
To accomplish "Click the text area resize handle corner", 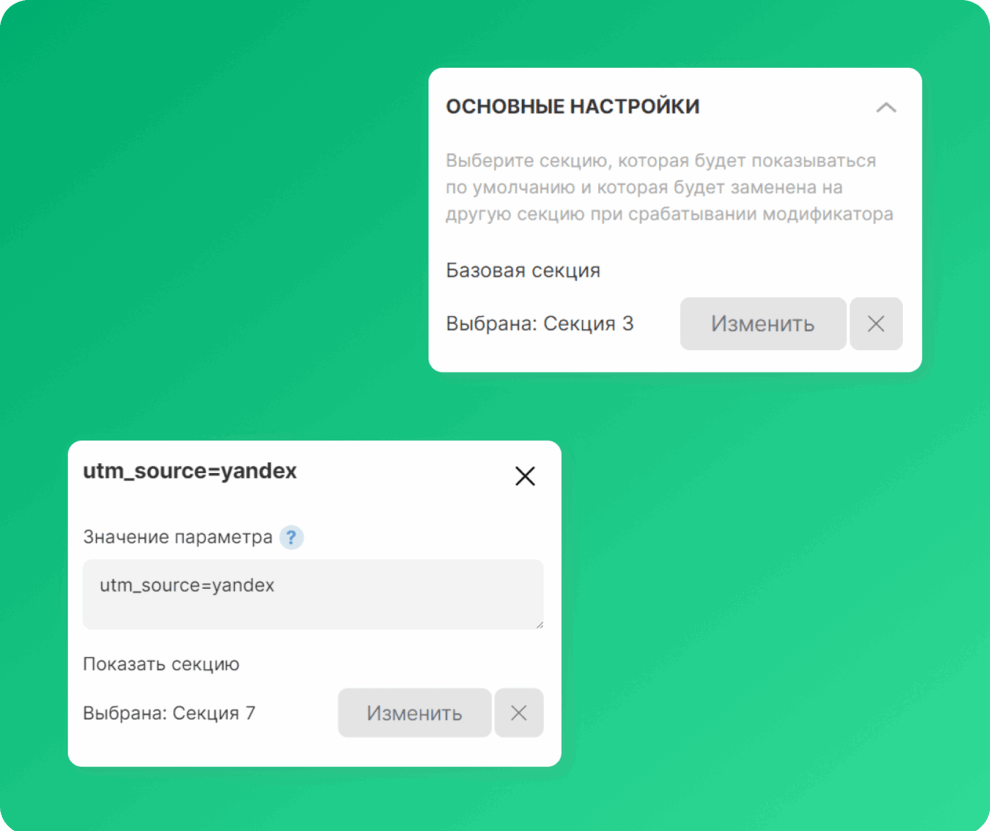I will click(x=540, y=625).
